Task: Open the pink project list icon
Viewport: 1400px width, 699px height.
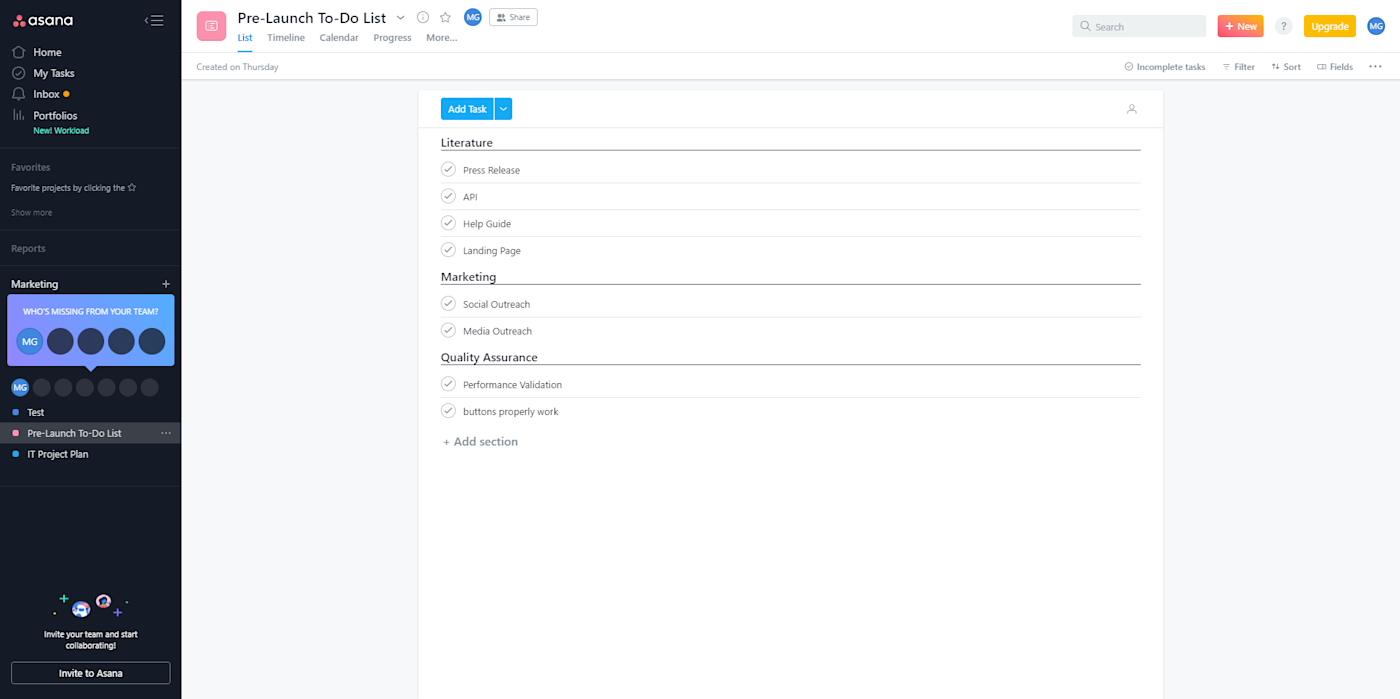Action: click(x=211, y=26)
